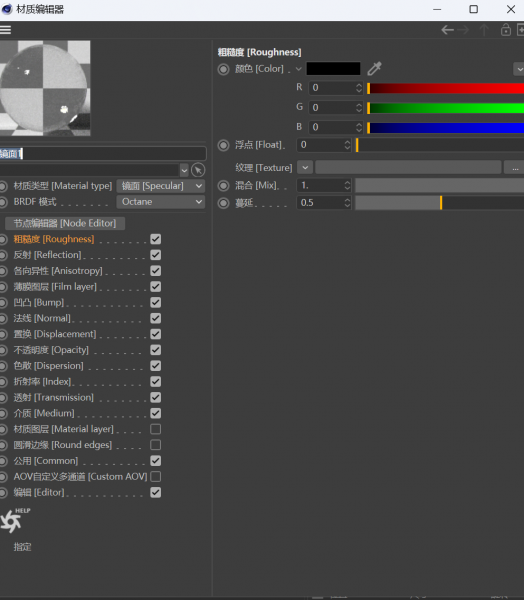
Task: Open the hamburger menu icon
Action: click(x=5, y=29)
